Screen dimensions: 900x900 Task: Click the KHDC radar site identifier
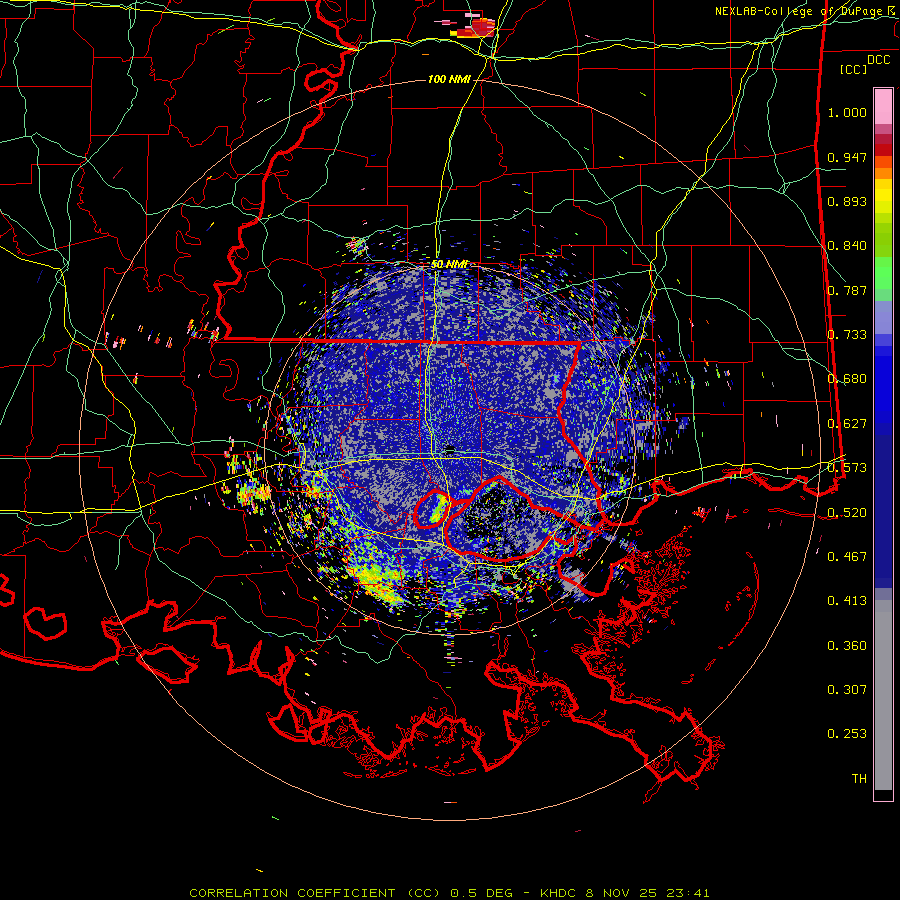click(560, 893)
